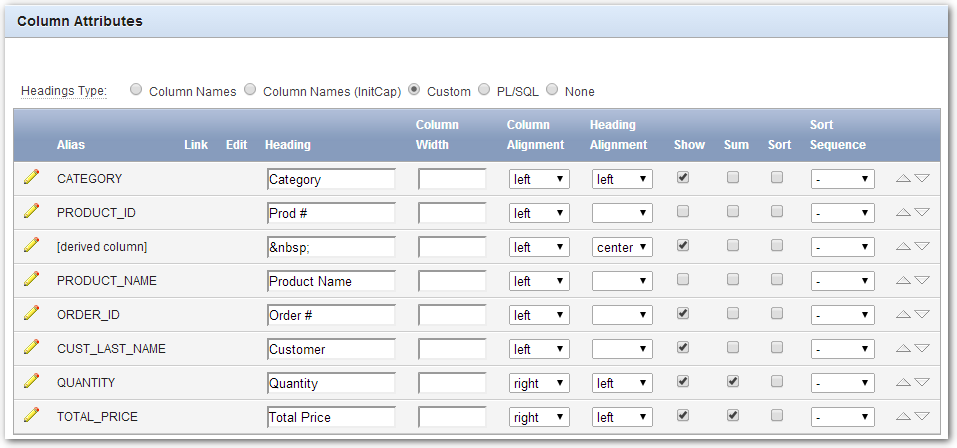Click the pencil icon for TOTAL_PRICE

coord(31,415)
